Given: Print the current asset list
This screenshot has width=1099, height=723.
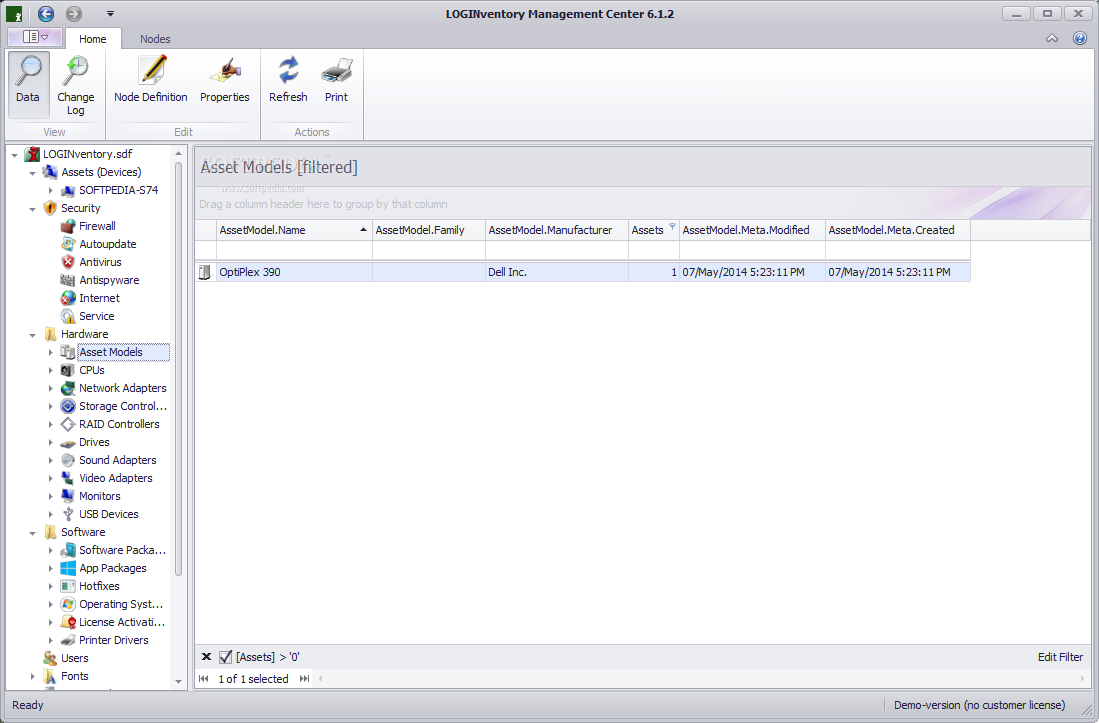Looking at the screenshot, I should pyautogui.click(x=336, y=80).
